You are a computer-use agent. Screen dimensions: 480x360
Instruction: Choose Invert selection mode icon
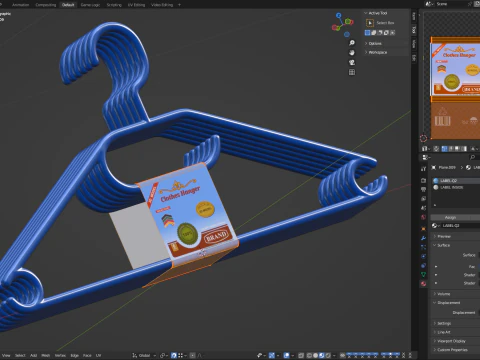(386, 33)
